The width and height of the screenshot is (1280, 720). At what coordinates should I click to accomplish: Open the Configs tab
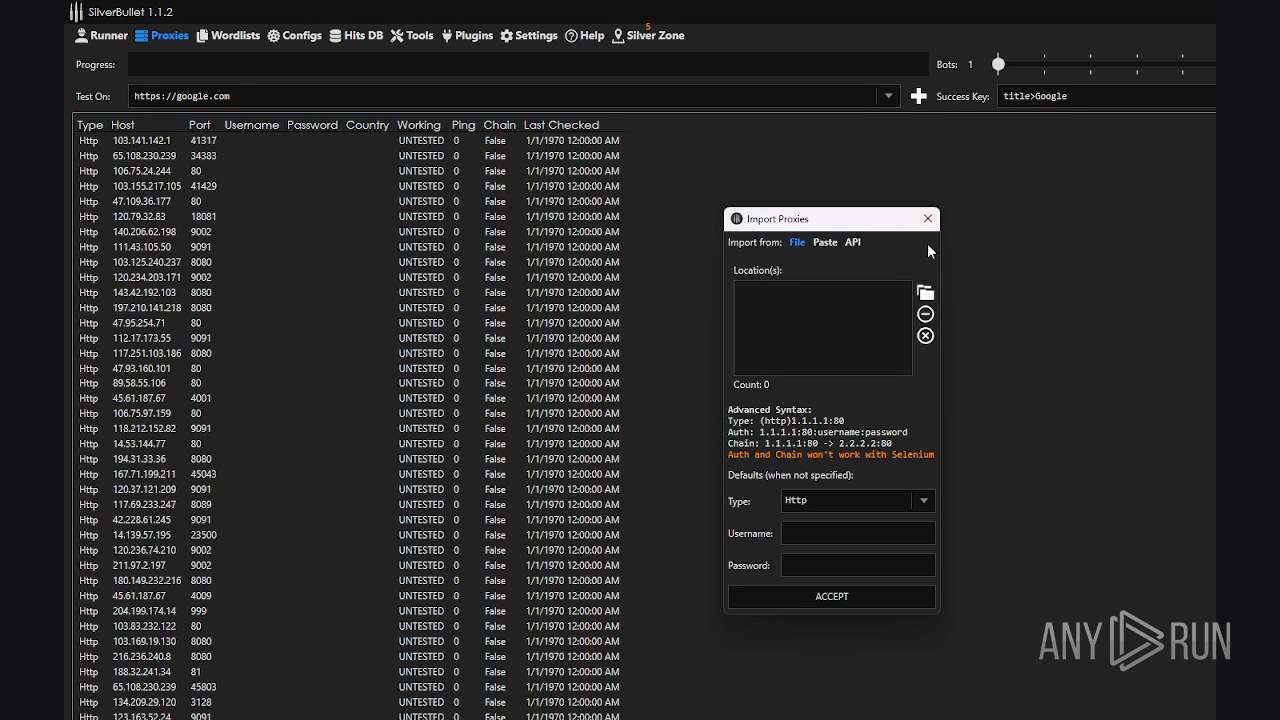[x=295, y=35]
